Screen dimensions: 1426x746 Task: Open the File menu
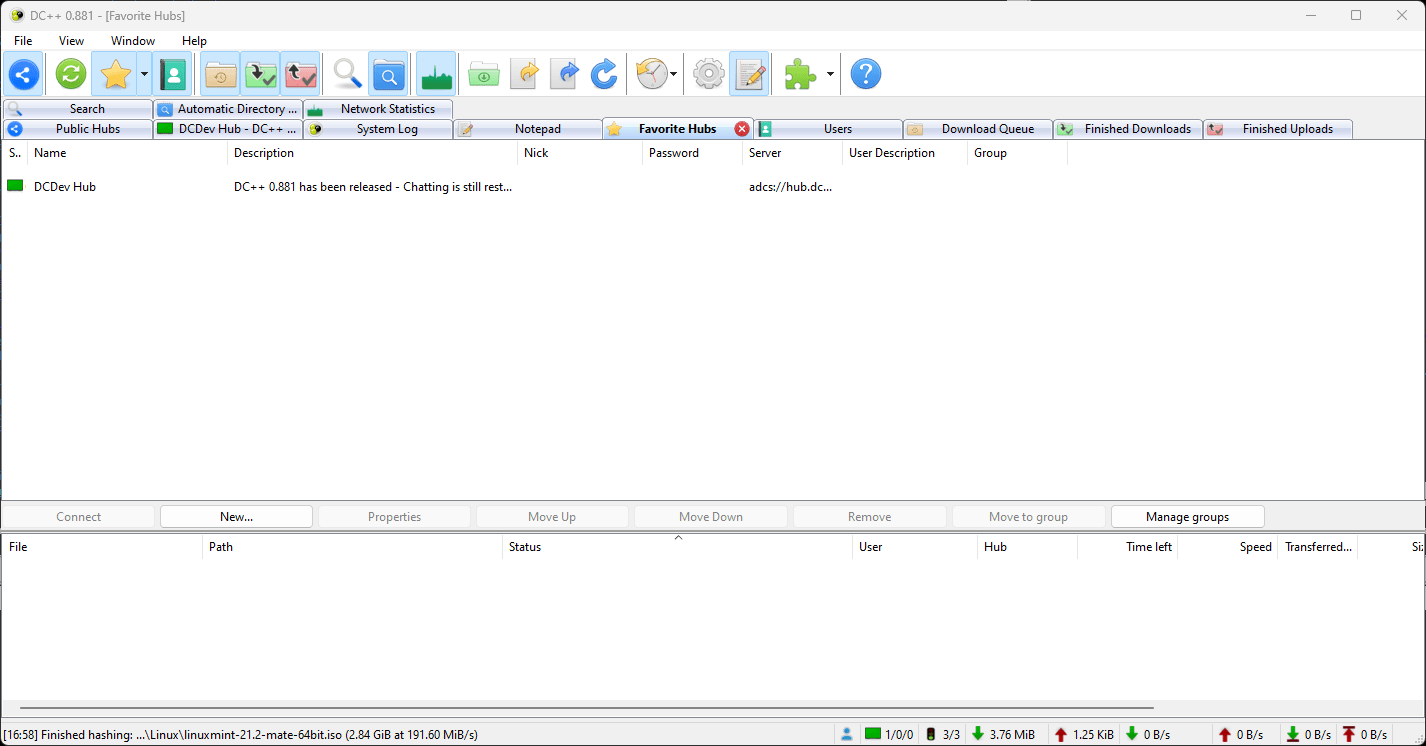[x=23, y=41]
